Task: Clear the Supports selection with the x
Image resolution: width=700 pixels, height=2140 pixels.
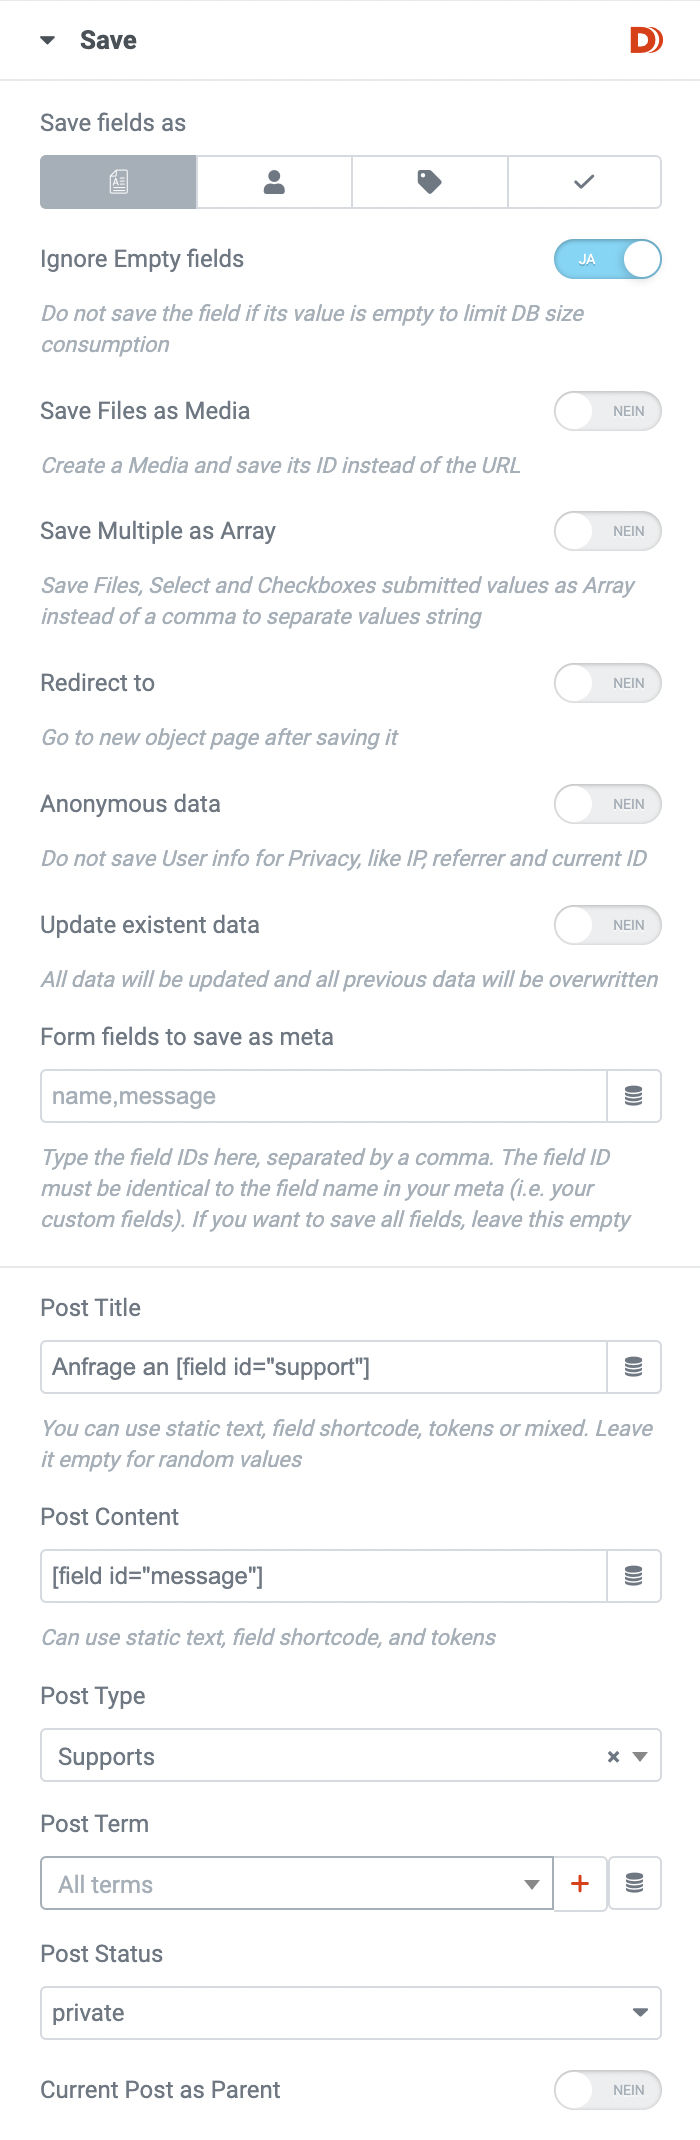Action: click(613, 1757)
